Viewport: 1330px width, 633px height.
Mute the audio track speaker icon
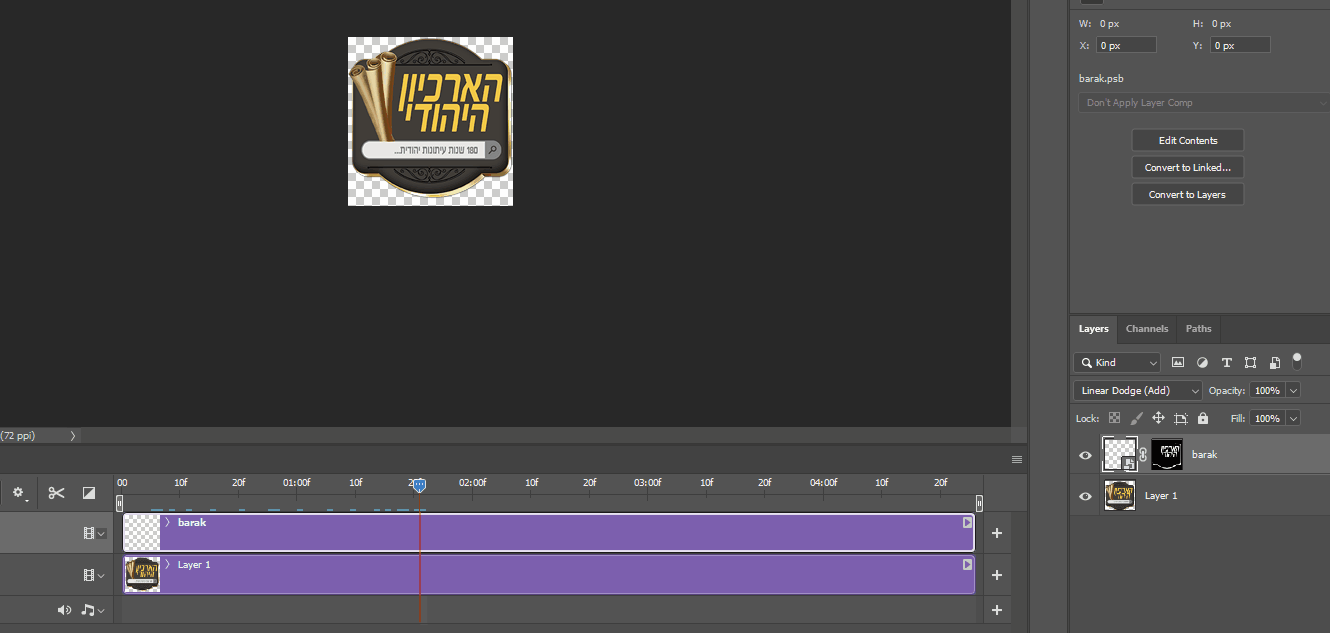65,610
